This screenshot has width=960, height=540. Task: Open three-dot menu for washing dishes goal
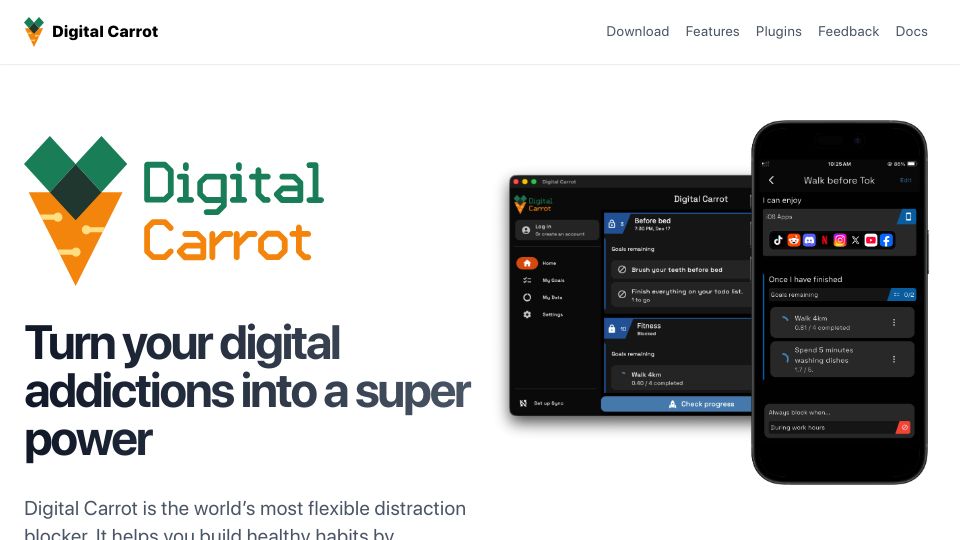pyautogui.click(x=894, y=359)
